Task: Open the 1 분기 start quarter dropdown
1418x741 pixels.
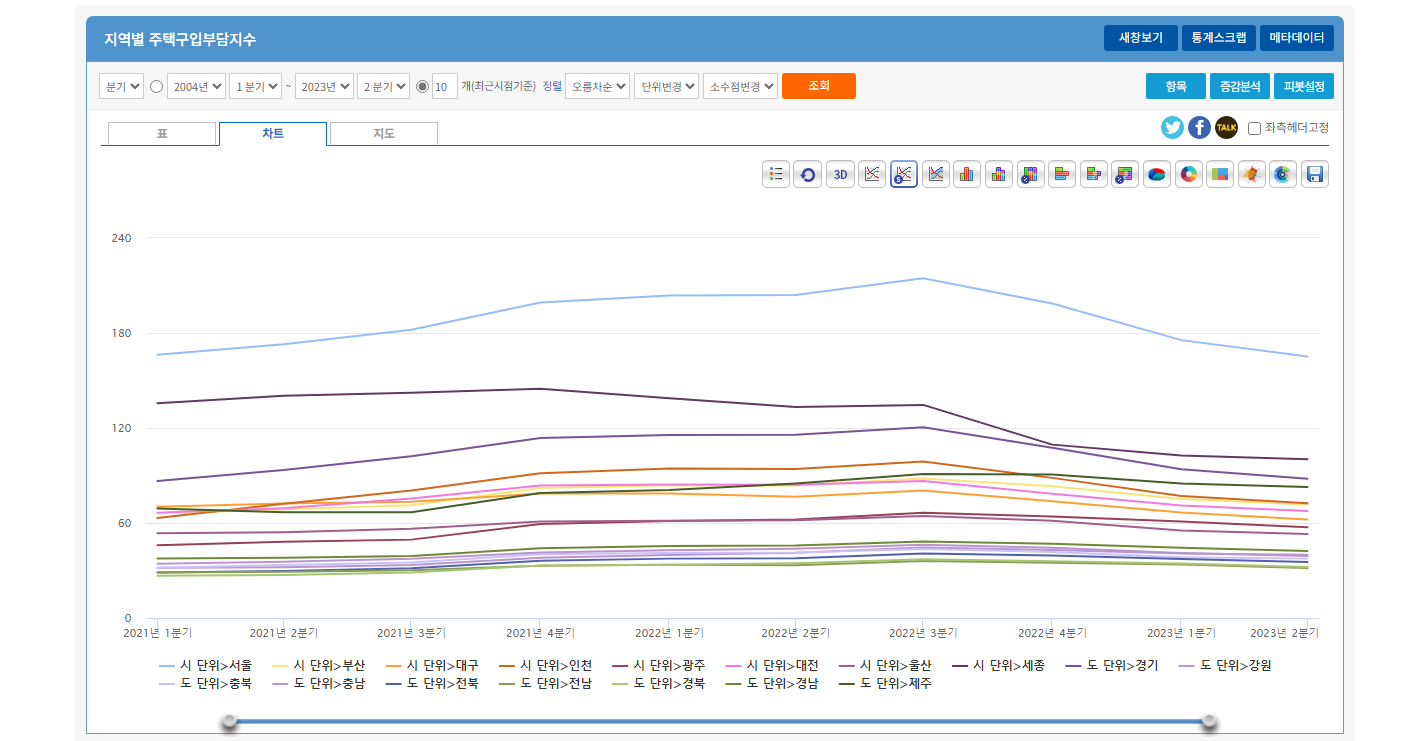Action: click(x=255, y=87)
